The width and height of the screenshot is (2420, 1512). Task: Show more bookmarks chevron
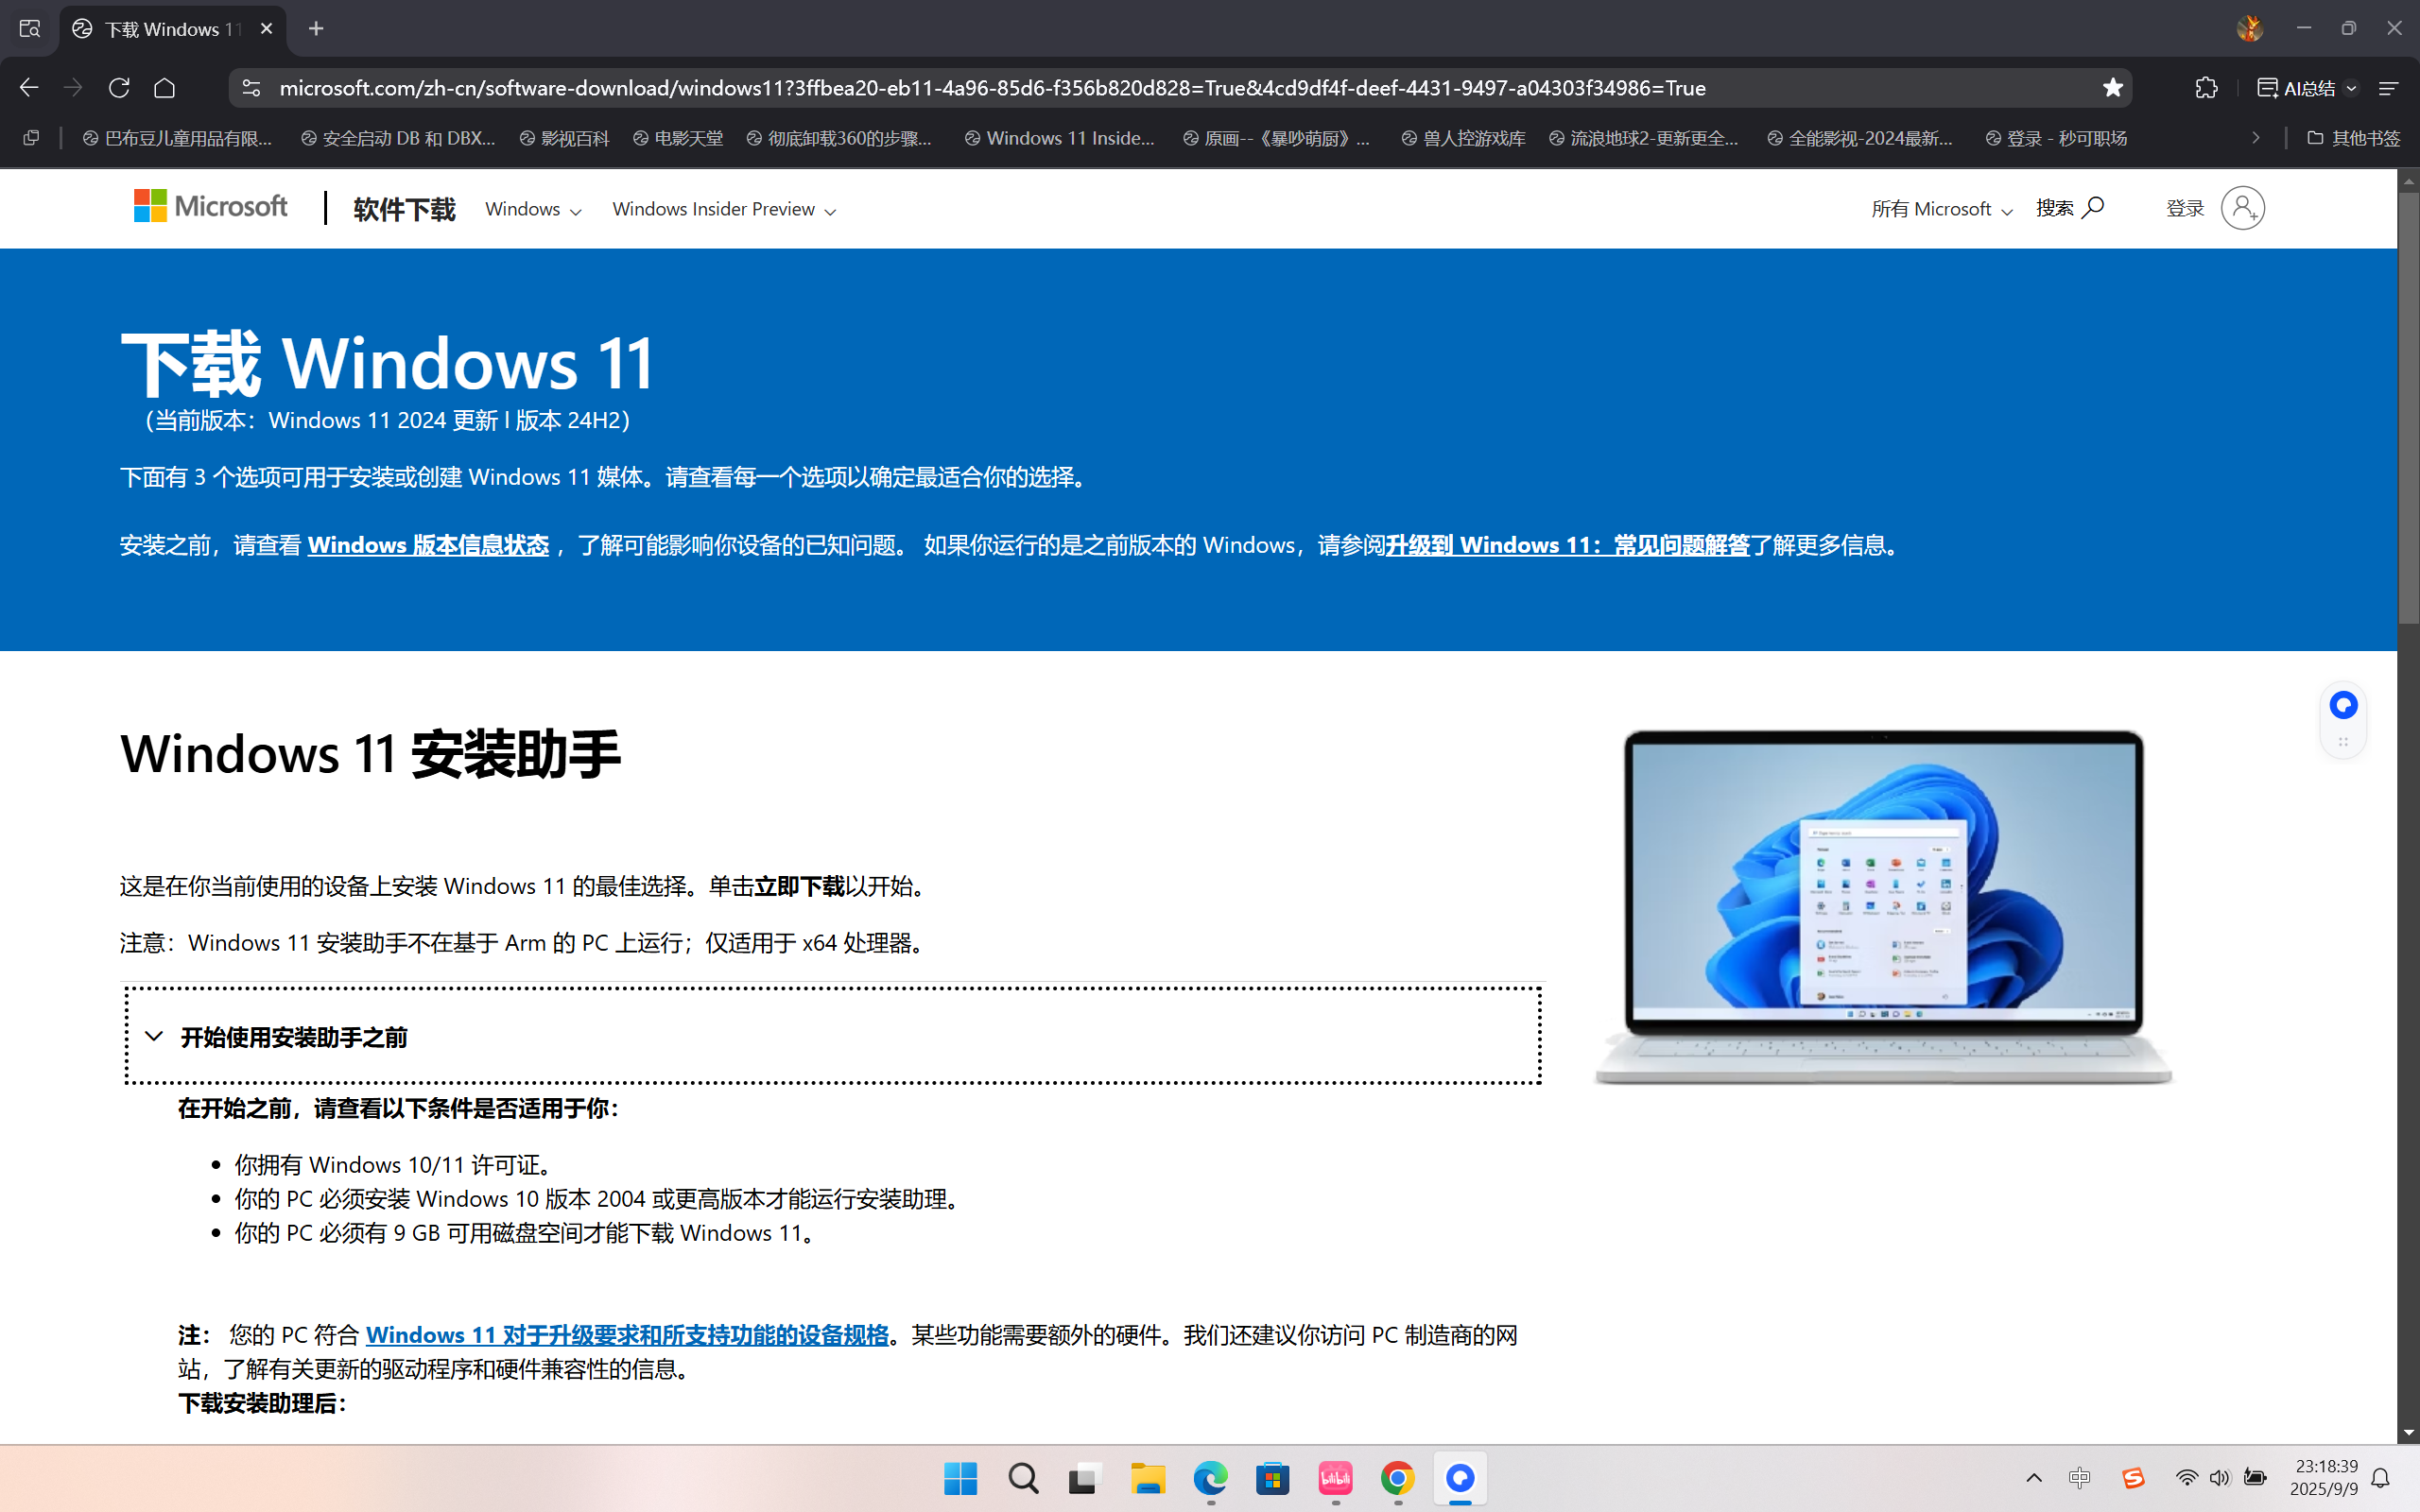coord(2255,138)
